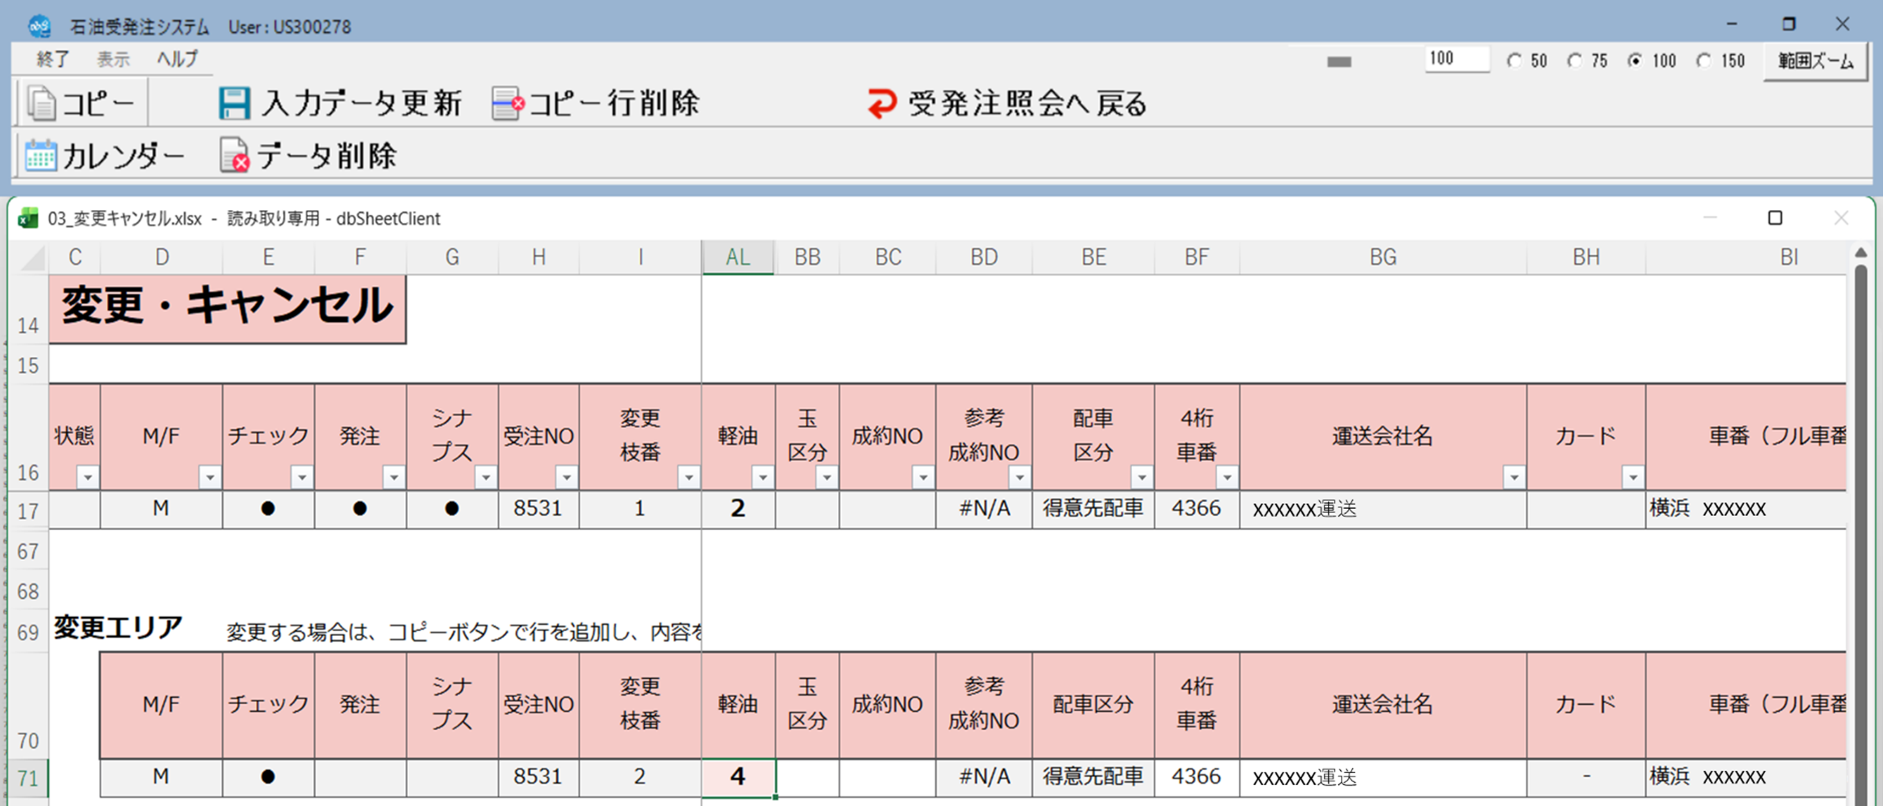The width and height of the screenshot is (1883, 806).
Task: Open the 状態 column filter dropdown
Action: (88, 478)
